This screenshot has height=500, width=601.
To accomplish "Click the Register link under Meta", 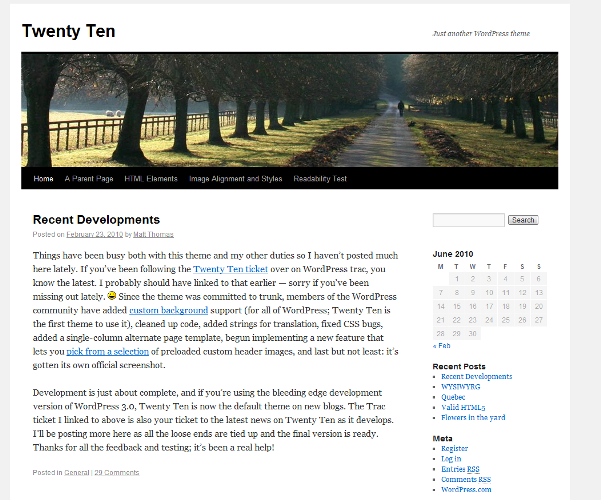I will coord(455,449).
